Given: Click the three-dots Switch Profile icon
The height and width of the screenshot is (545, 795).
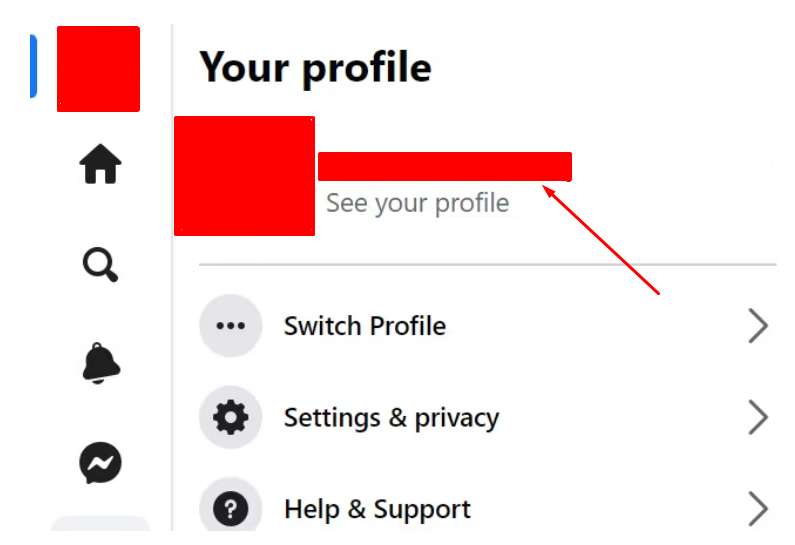Looking at the screenshot, I should [231, 325].
